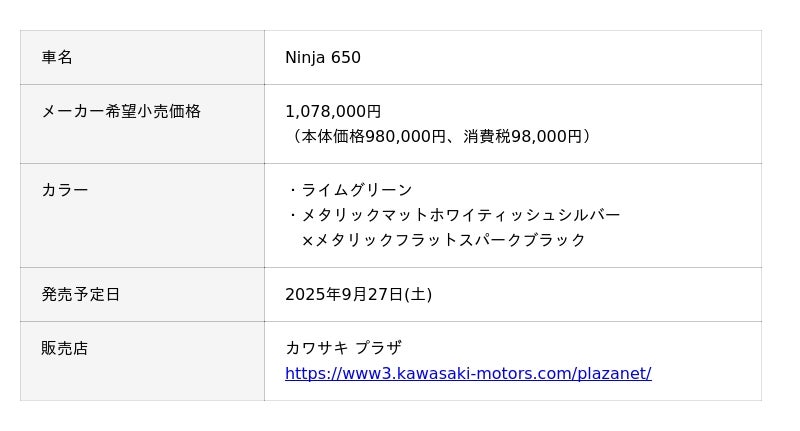Click the (土) weekday text
This screenshot has height=431, width=800.
(x=418, y=295)
